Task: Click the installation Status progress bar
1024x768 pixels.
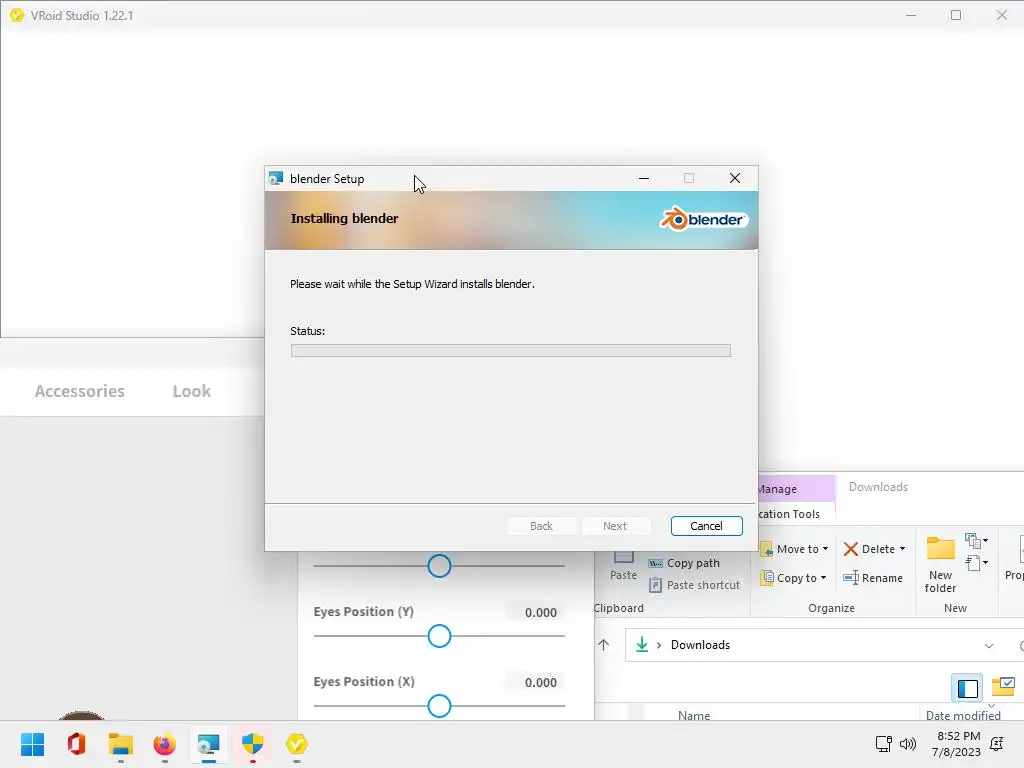Action: pyautogui.click(x=511, y=351)
